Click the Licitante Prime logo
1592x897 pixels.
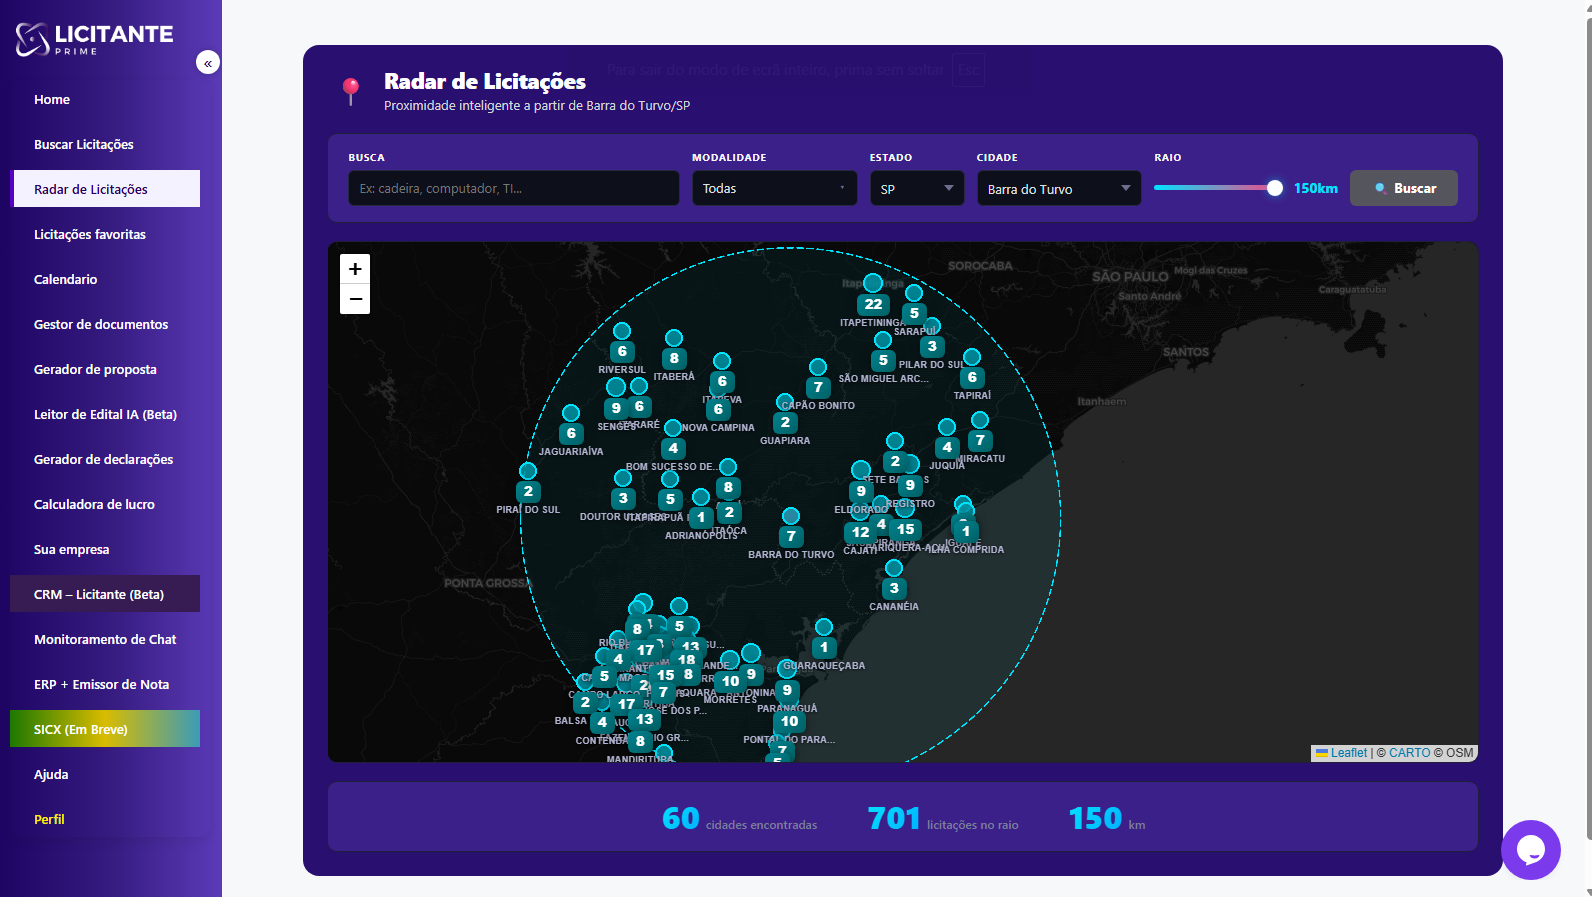95,39
